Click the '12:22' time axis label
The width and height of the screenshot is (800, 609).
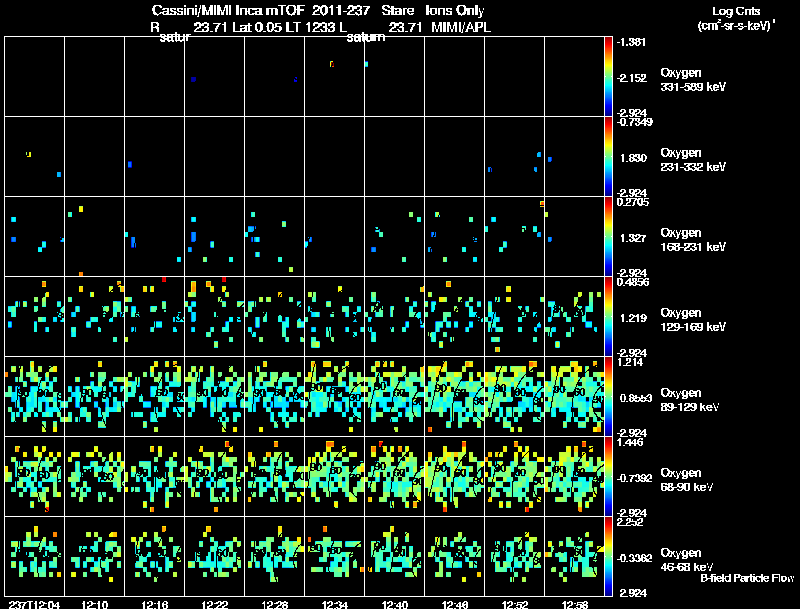[214, 604]
